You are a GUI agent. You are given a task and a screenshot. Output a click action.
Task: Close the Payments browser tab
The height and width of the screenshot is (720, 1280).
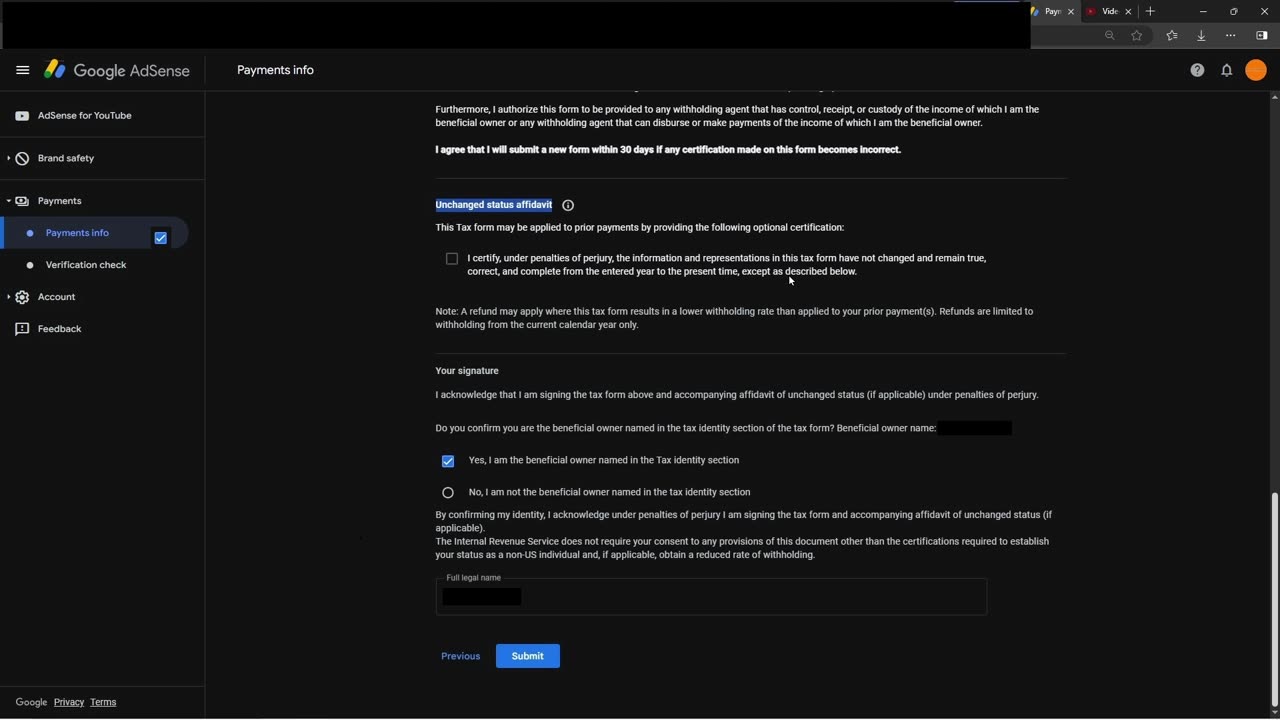[x=1071, y=12]
